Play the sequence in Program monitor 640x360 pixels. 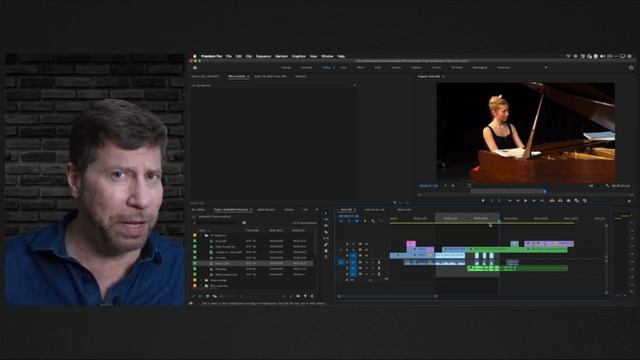tap(526, 201)
